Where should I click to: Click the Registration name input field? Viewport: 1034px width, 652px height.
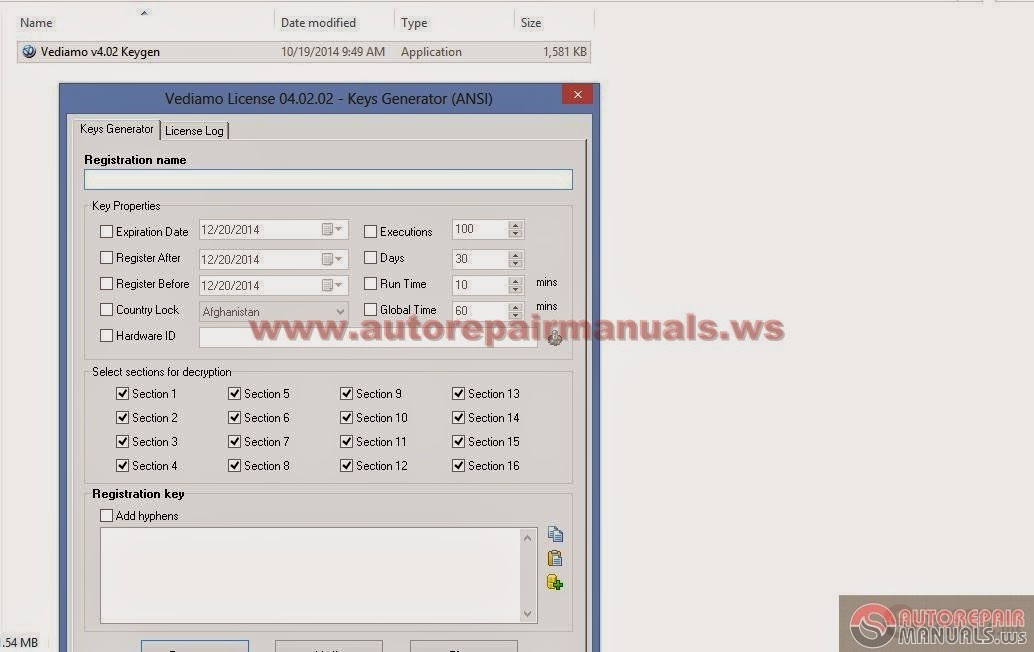[328, 179]
